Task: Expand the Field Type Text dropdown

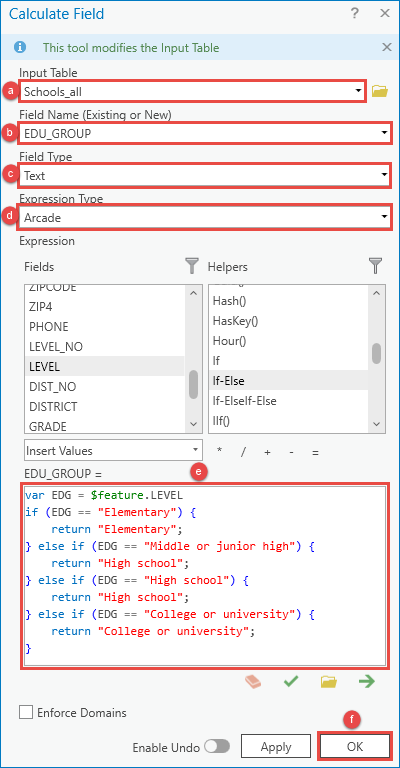Action: coord(205,176)
